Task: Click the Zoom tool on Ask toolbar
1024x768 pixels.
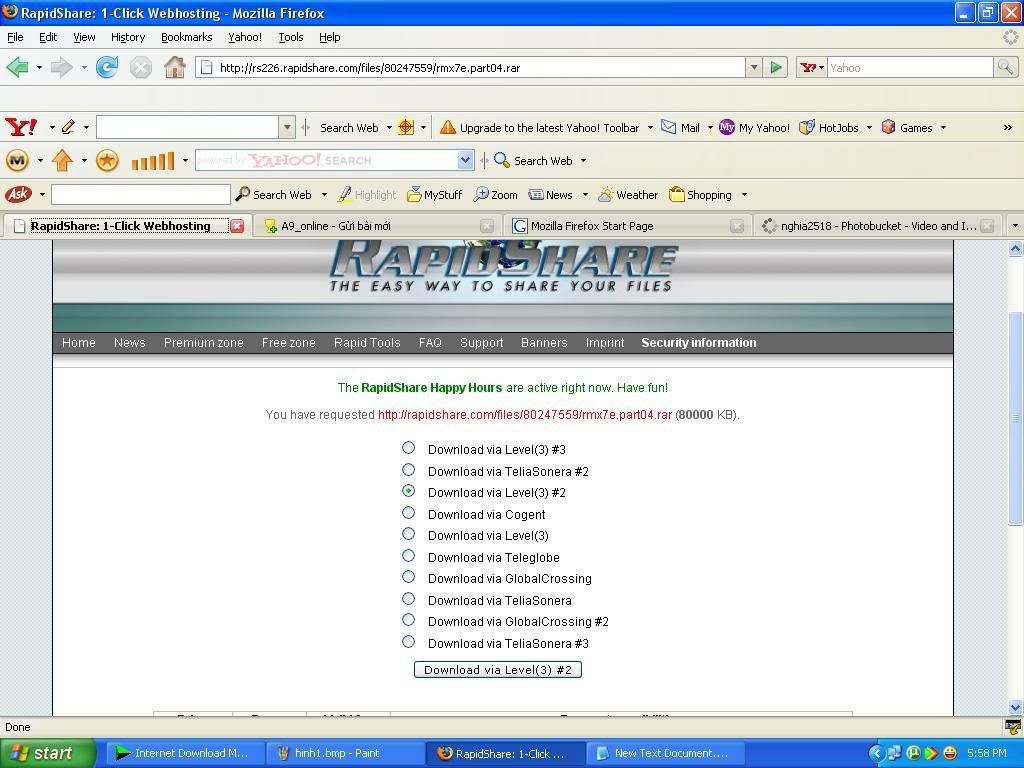Action: [x=496, y=195]
